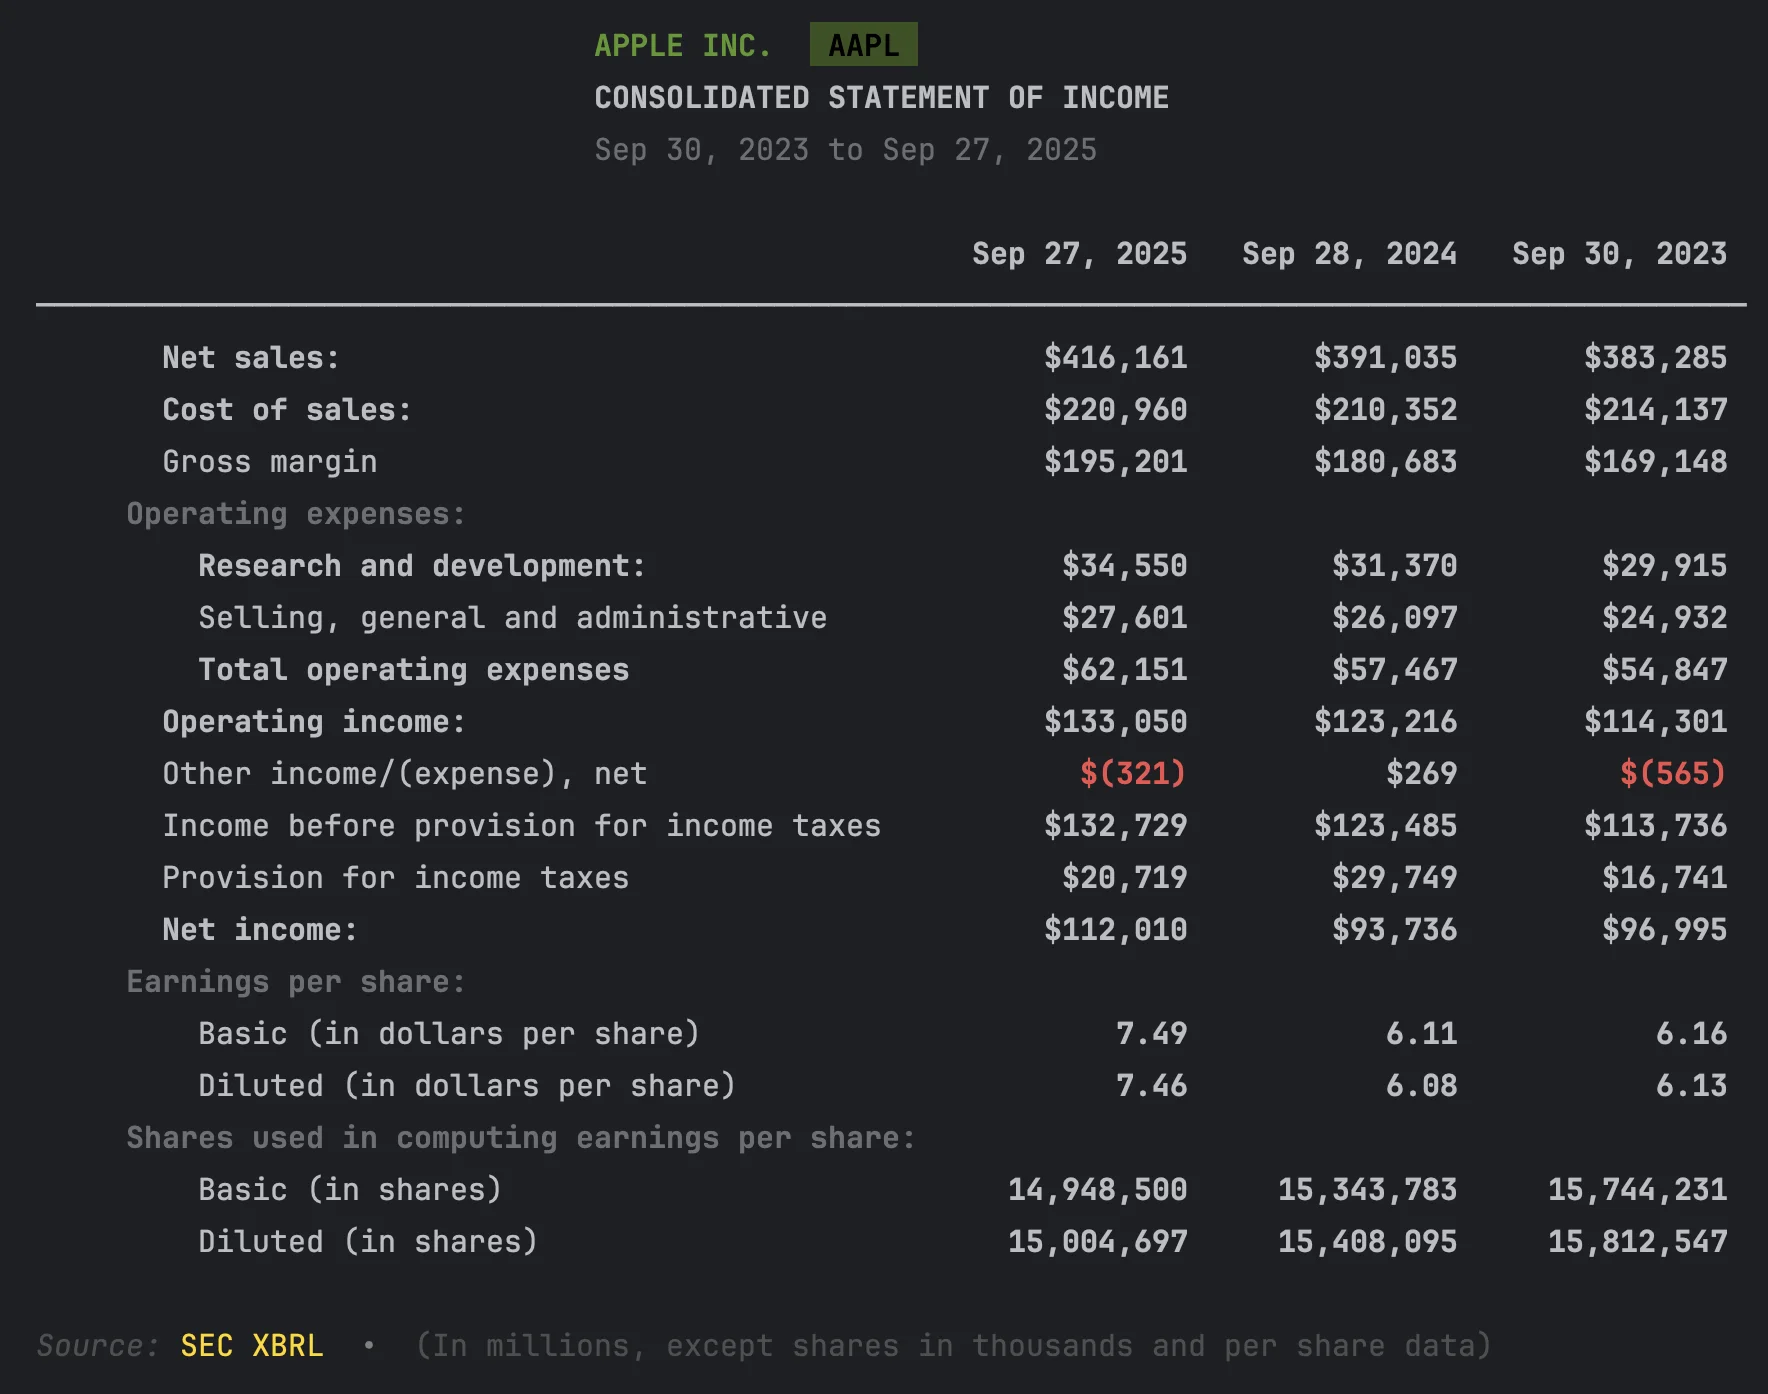Click the Cost of sales row label

click(287, 410)
